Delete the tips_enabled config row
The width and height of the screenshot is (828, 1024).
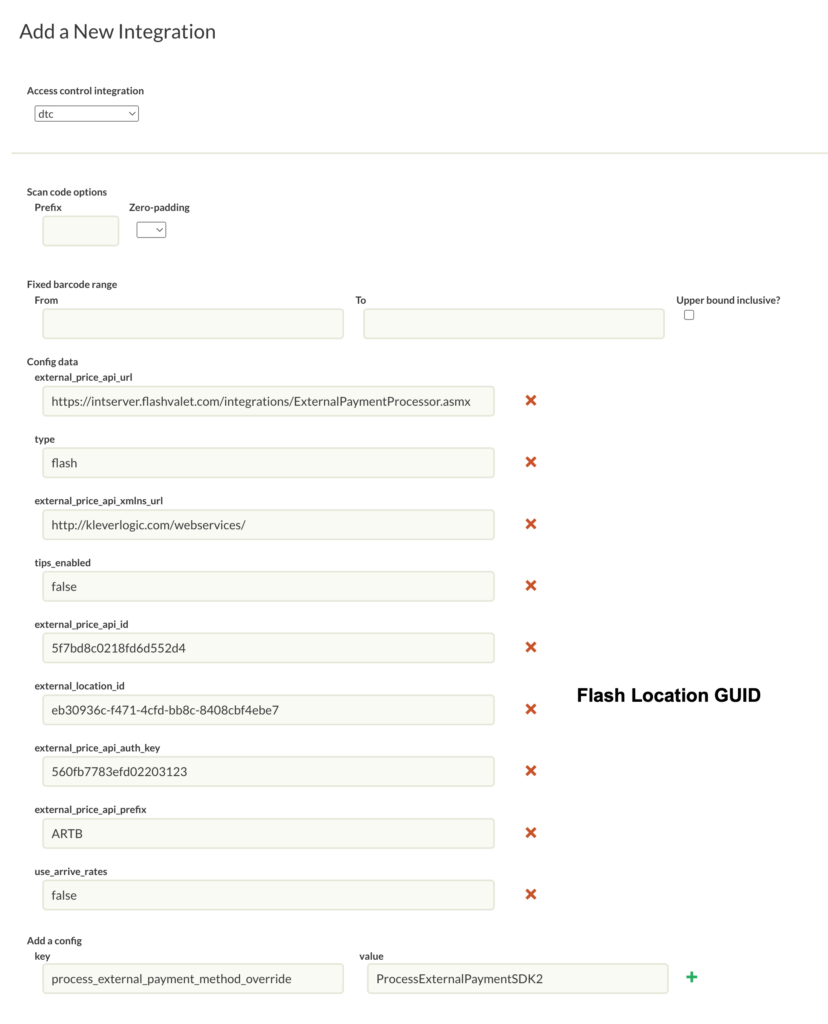tap(531, 586)
